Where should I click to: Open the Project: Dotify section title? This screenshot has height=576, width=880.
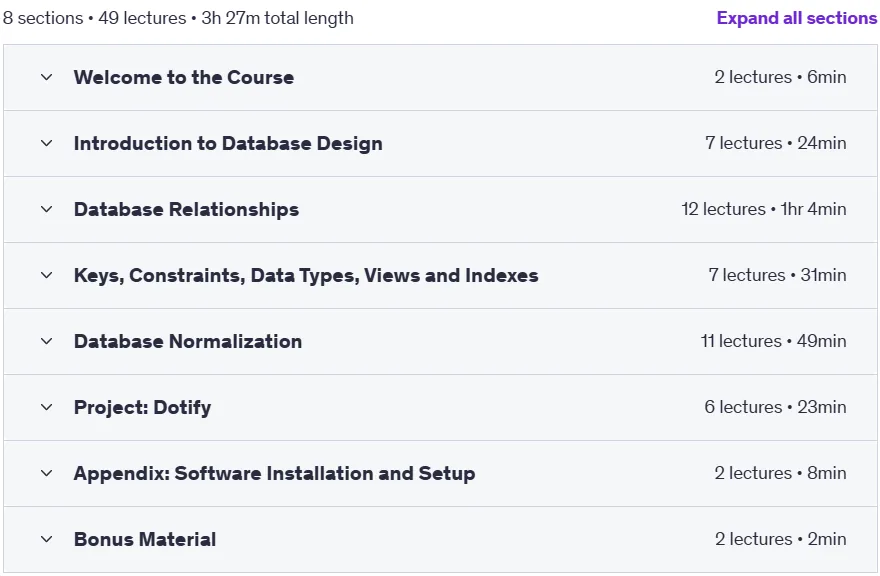pyautogui.click(x=143, y=408)
